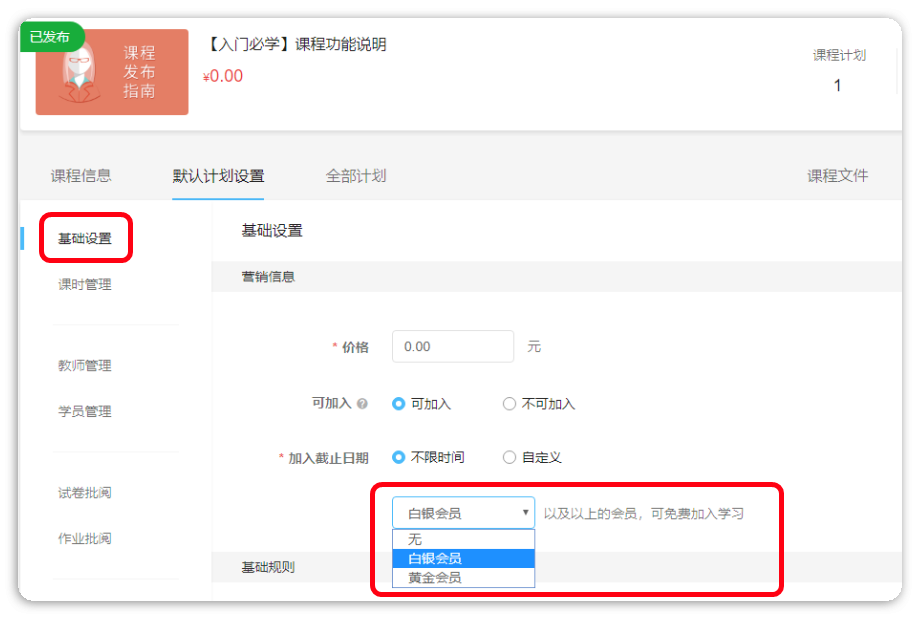Open the 课程文件 tab

838,176
